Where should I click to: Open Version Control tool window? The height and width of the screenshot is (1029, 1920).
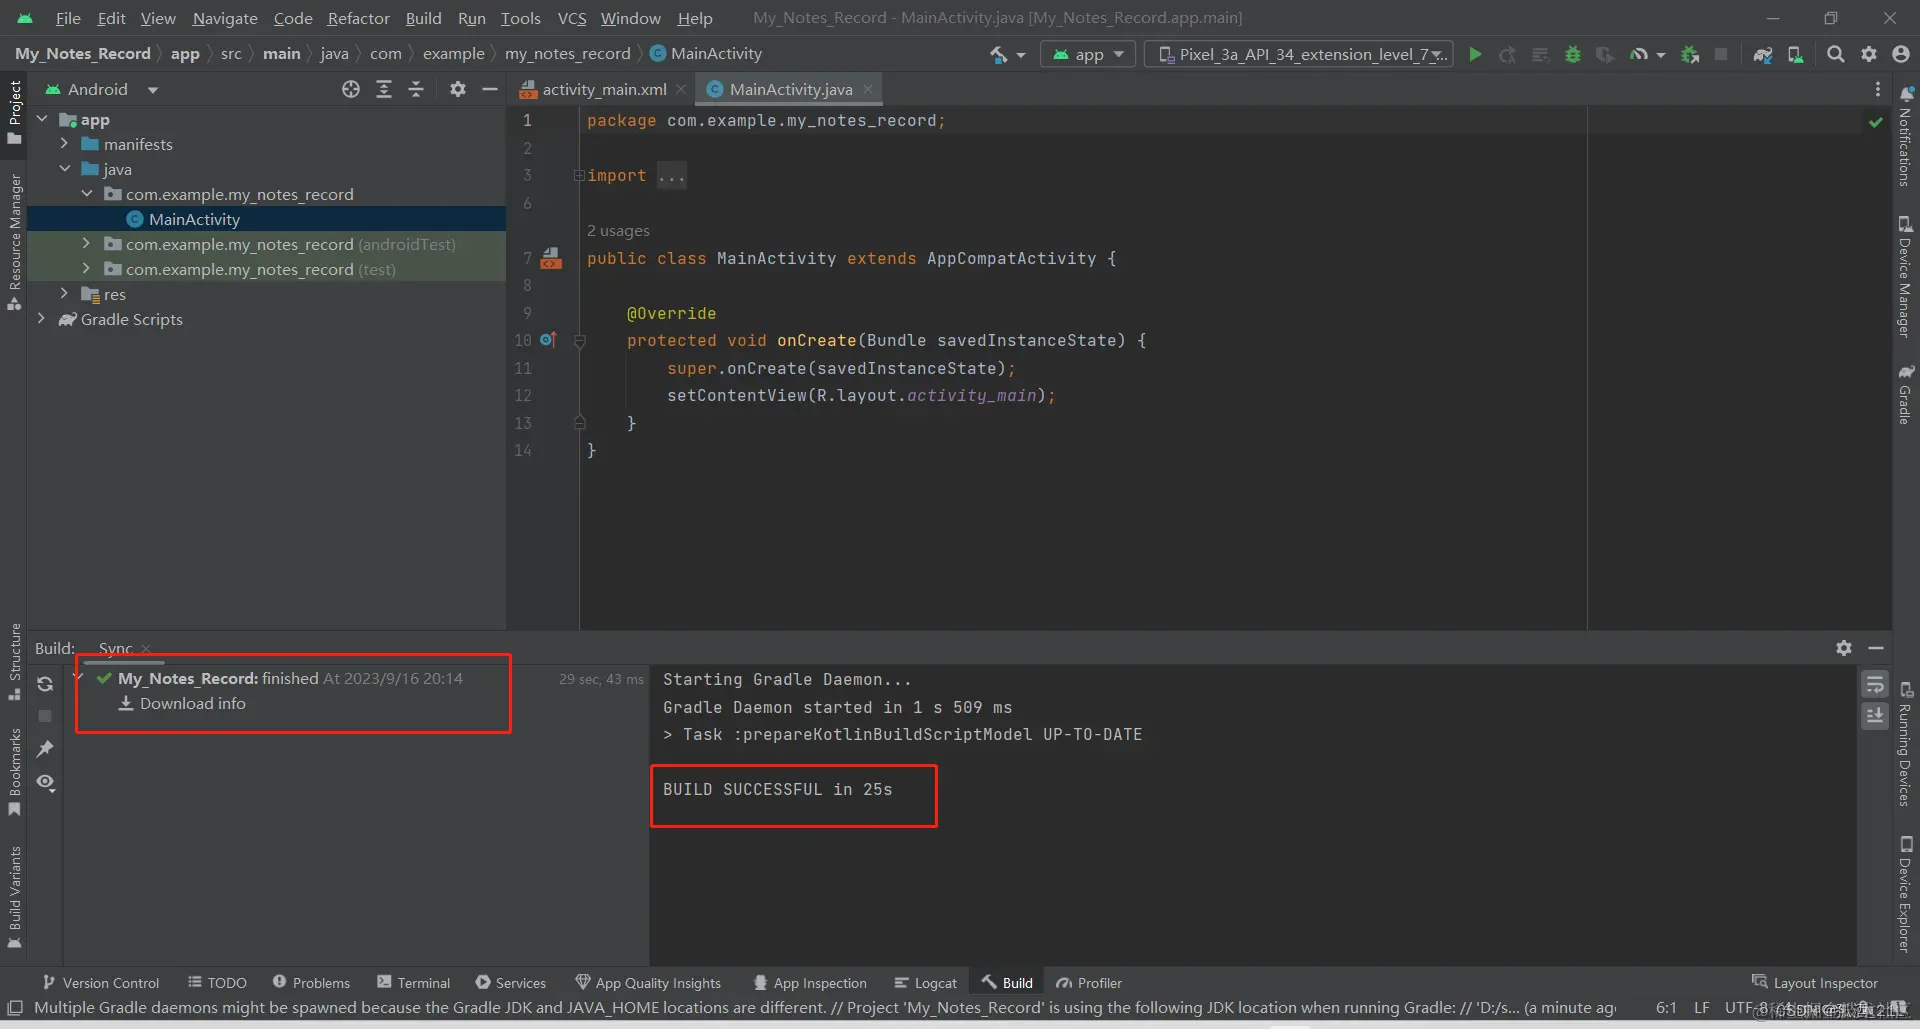coord(100,983)
